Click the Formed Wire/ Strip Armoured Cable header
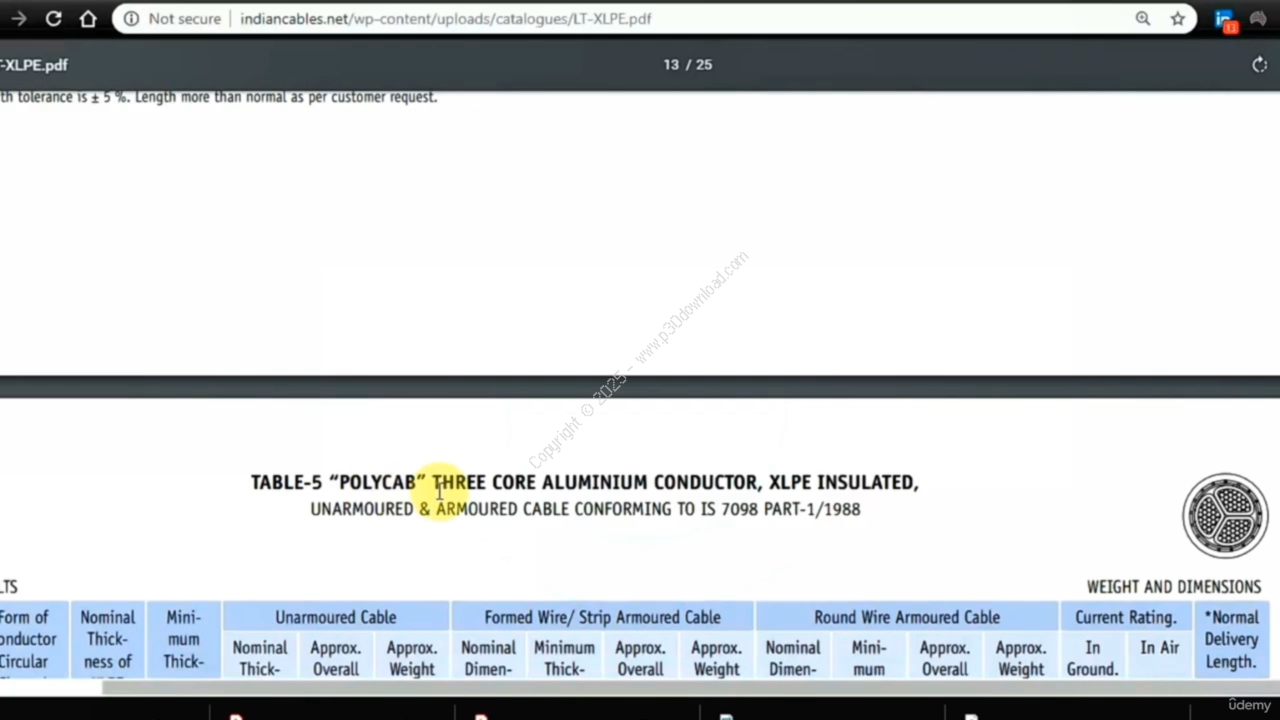 [603, 617]
